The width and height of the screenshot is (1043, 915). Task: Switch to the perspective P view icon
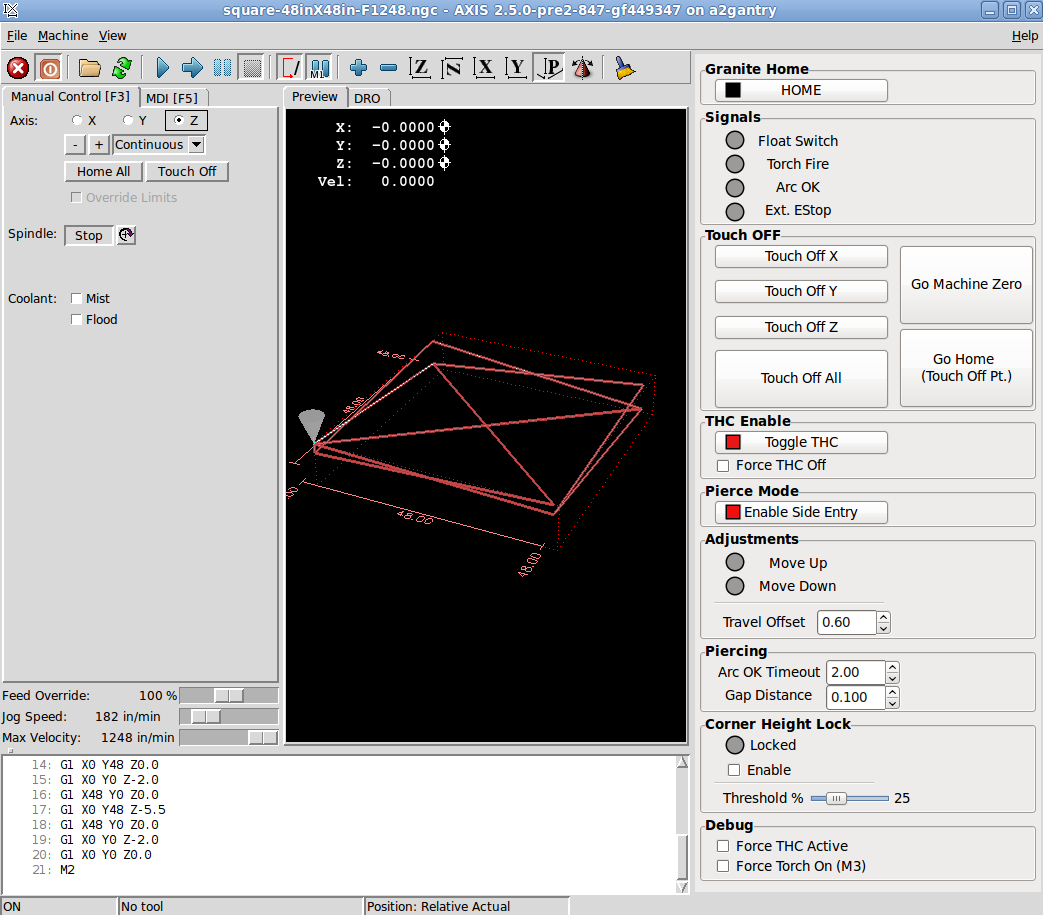[549, 68]
